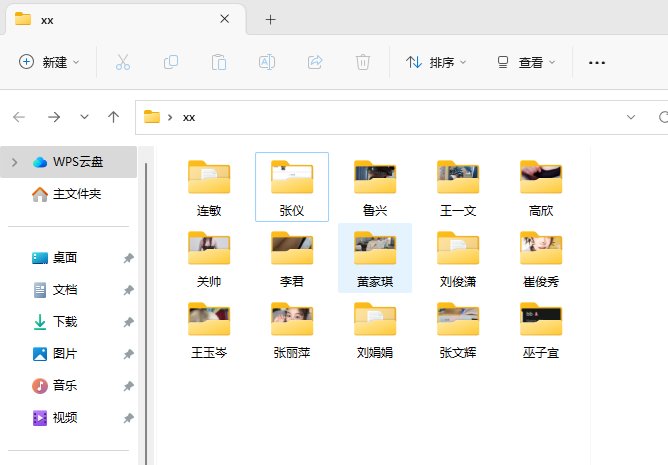Select the 连敏 folder
The width and height of the screenshot is (668, 465).
[209, 188]
